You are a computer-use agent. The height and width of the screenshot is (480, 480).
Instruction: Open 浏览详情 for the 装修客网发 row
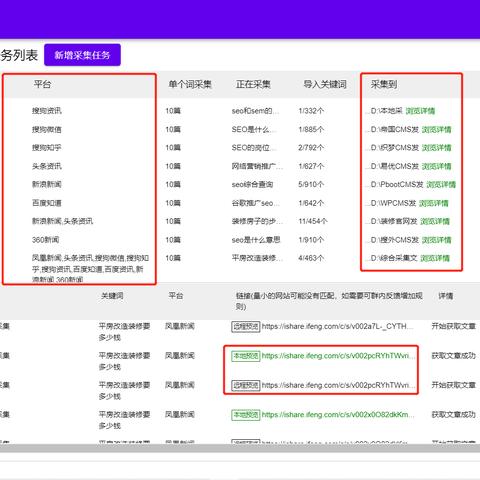435,221
